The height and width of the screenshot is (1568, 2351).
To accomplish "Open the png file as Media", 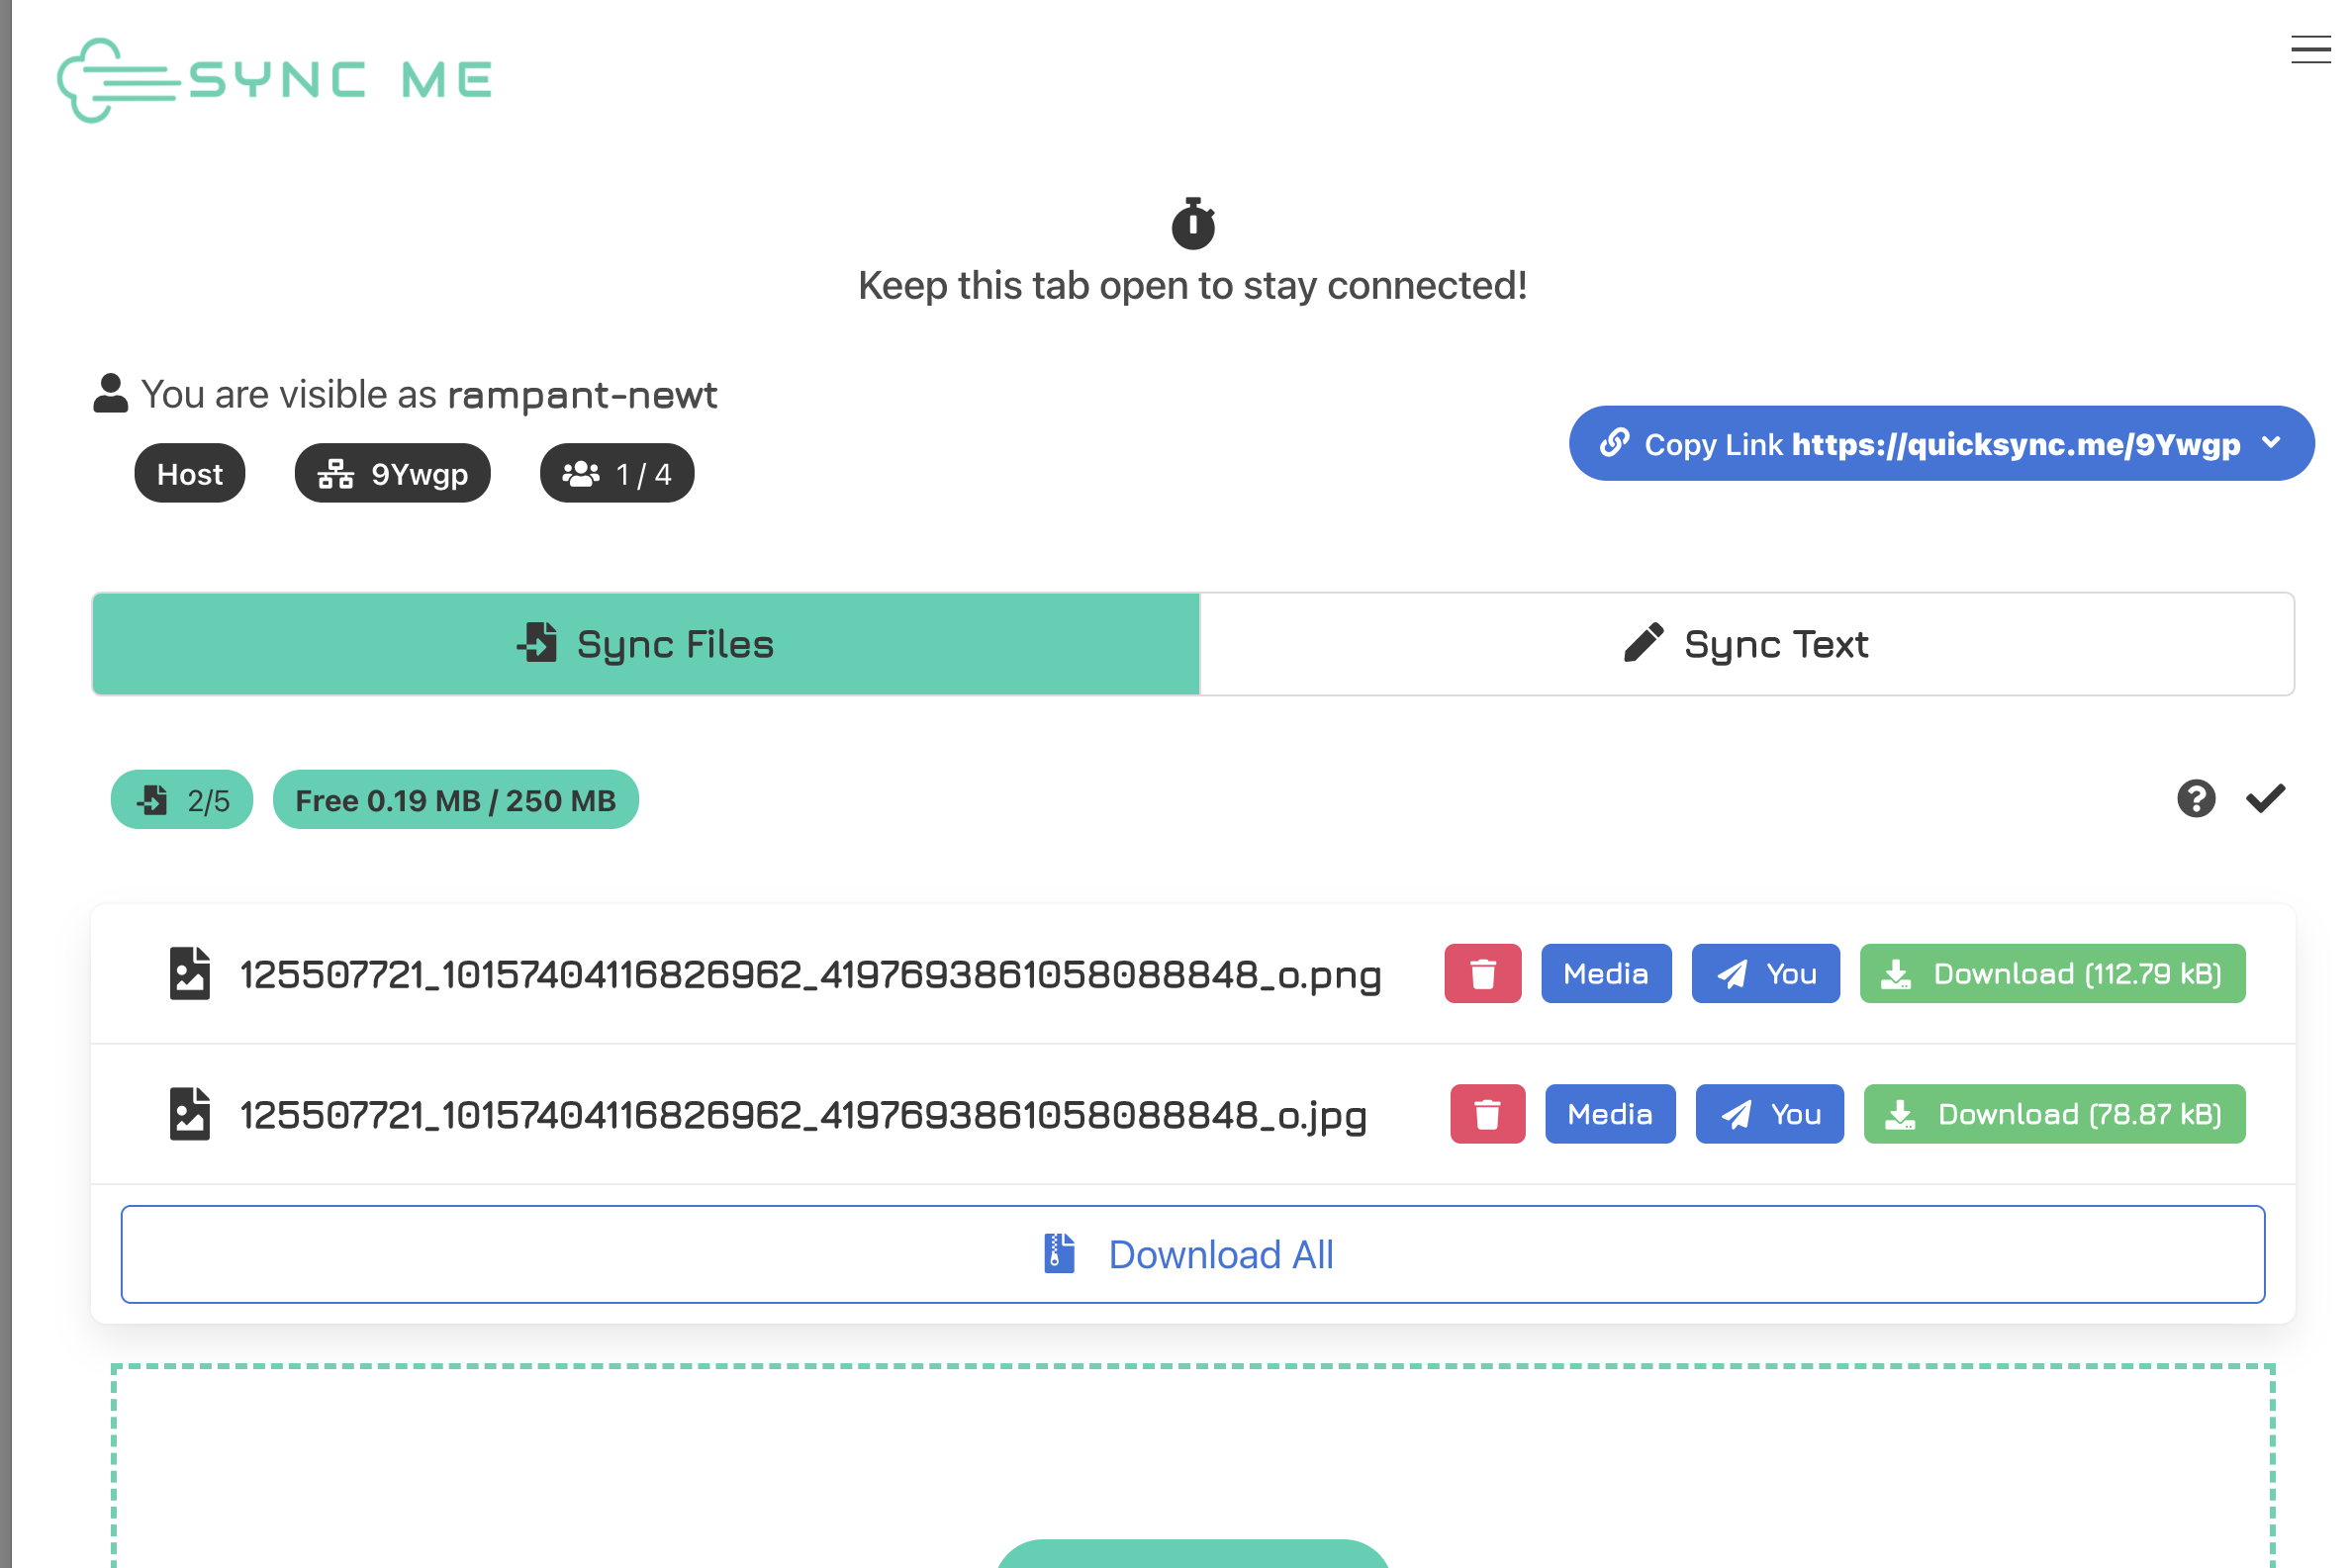I will pyautogui.click(x=1606, y=973).
